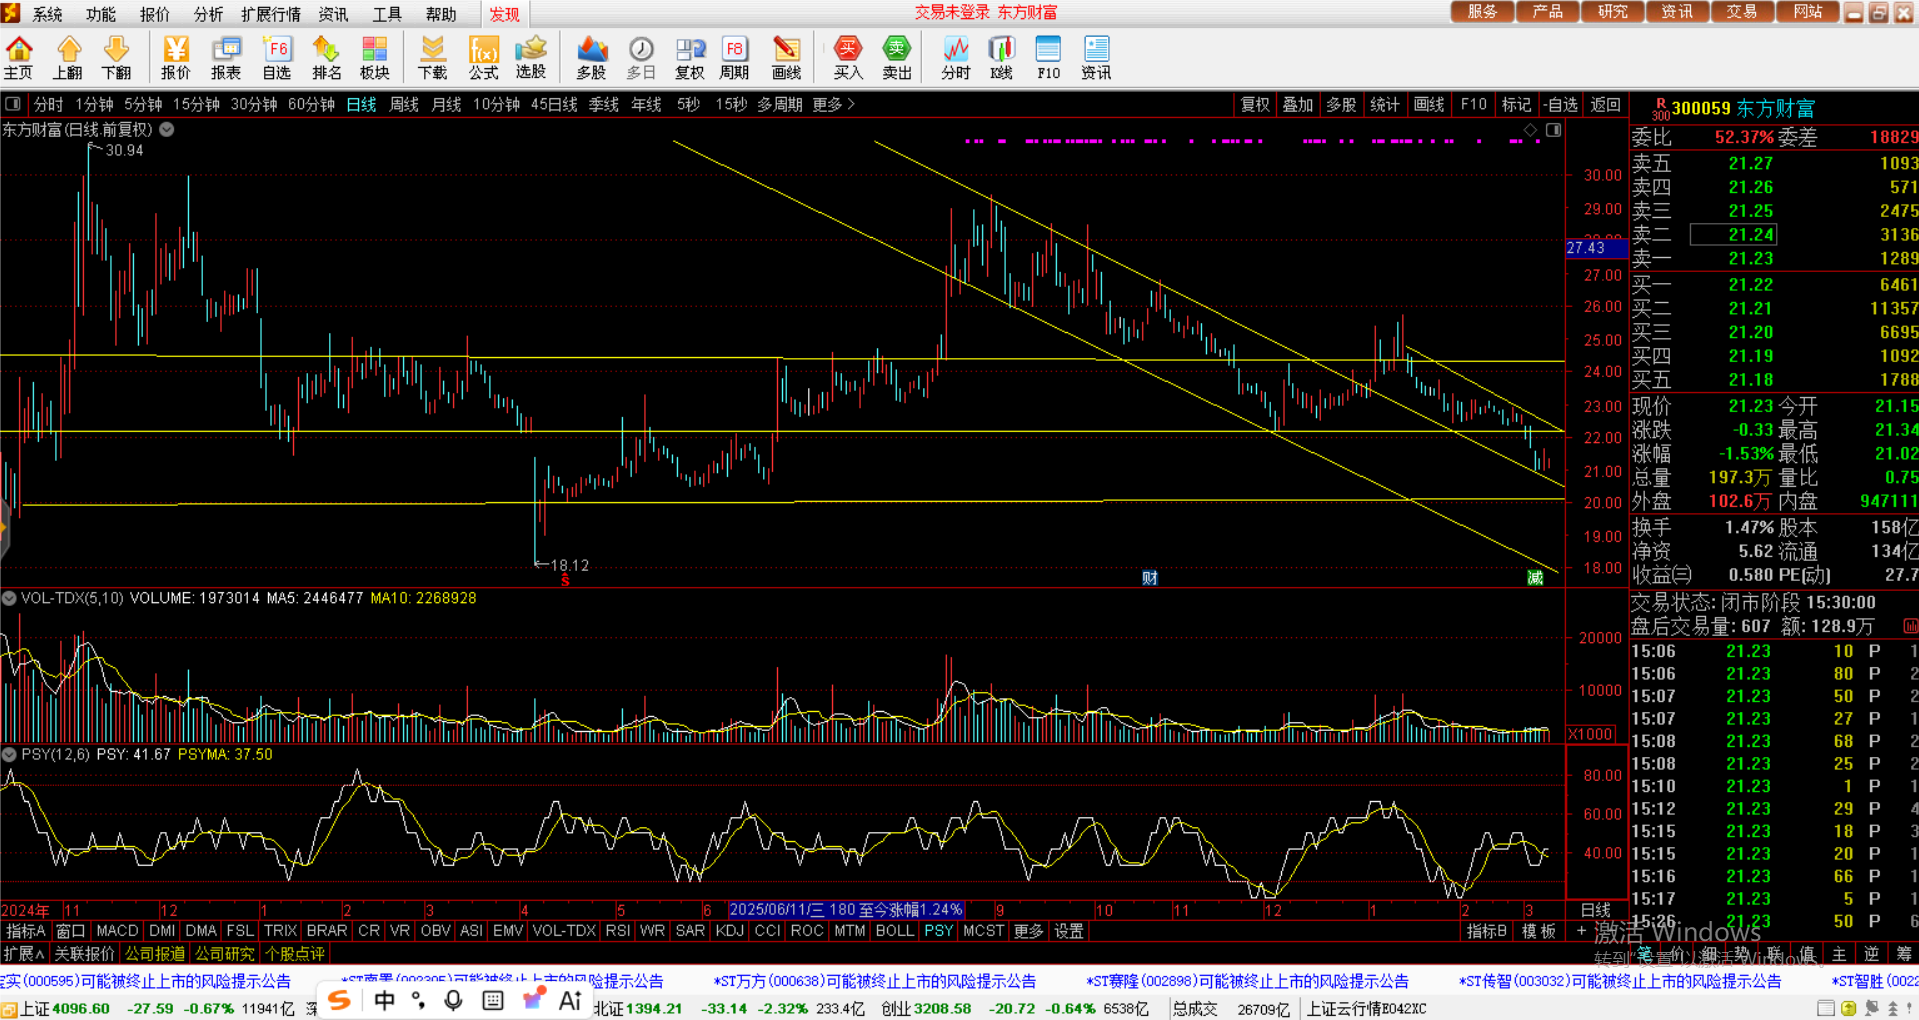Open the 工具 menu
The height and width of the screenshot is (1020, 1919).
386,14
